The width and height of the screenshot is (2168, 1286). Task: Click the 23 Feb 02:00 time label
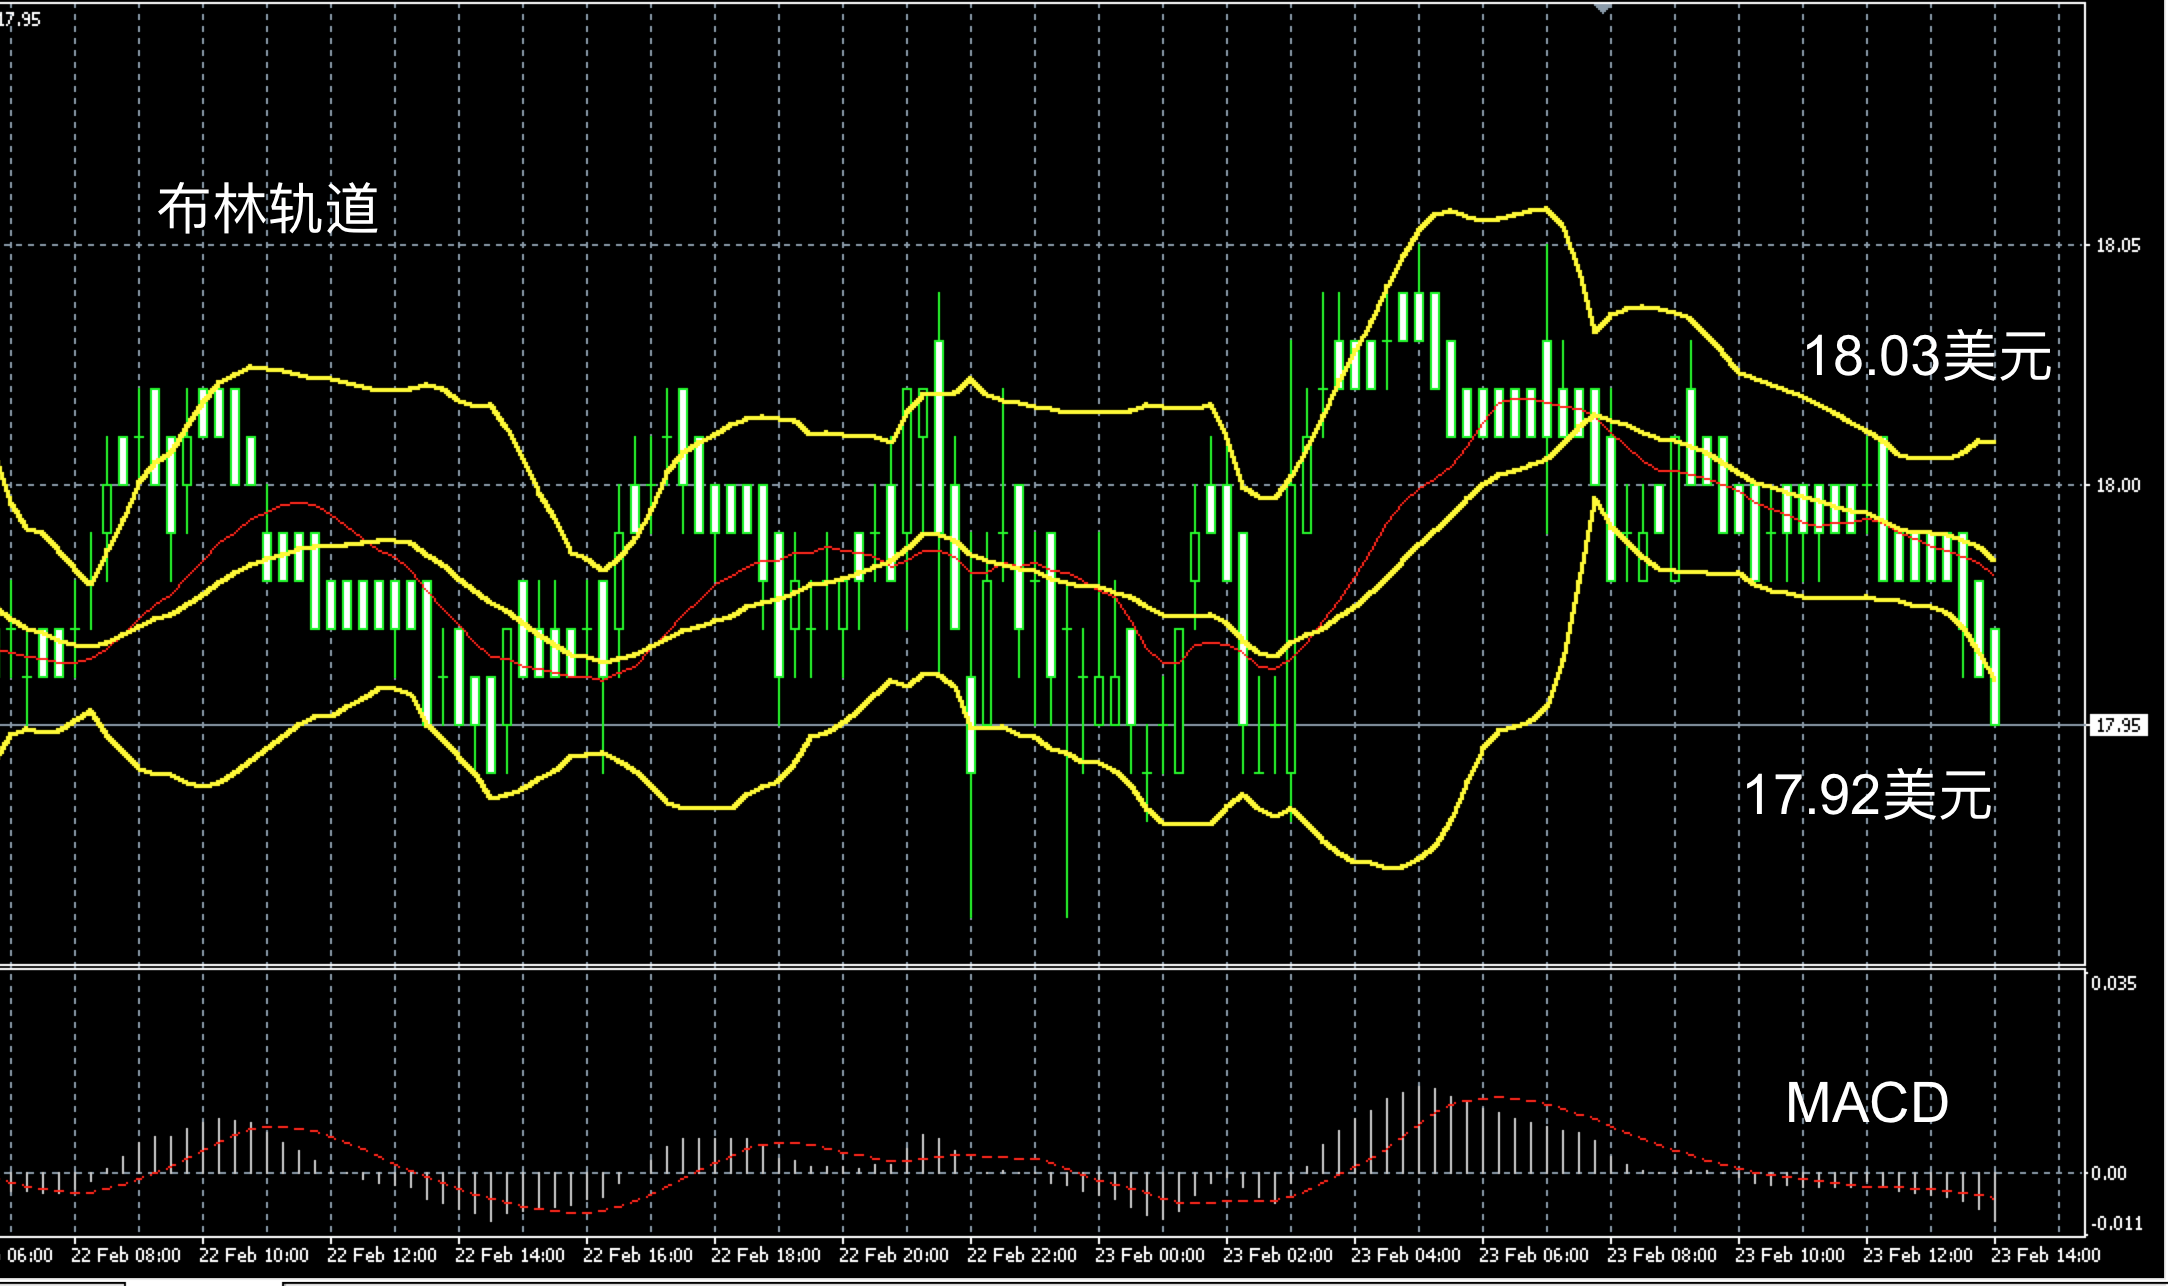click(1278, 1255)
